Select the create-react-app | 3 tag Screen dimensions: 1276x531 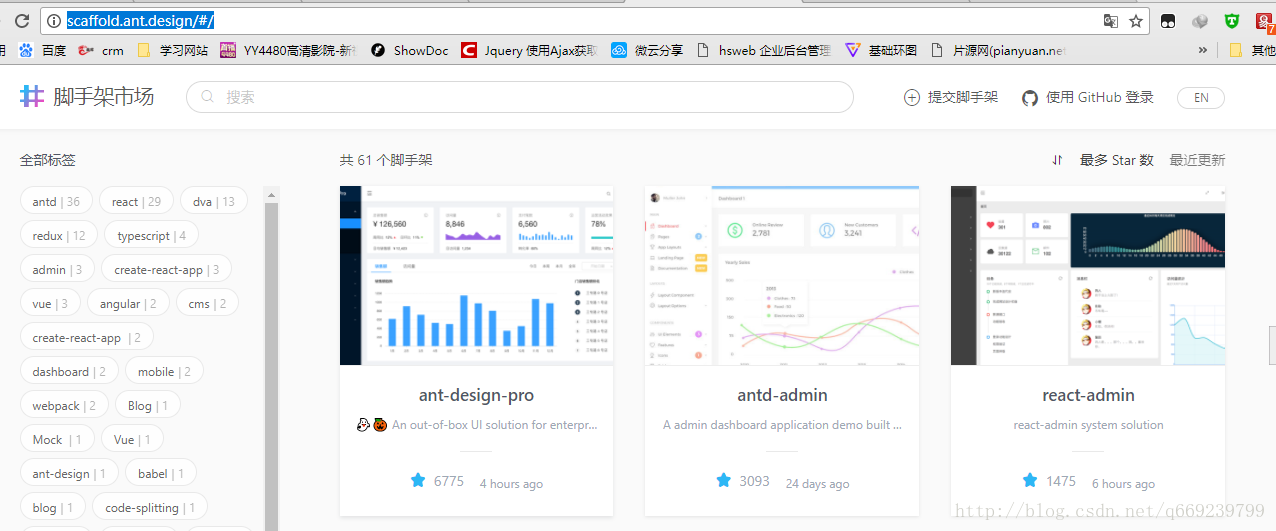(x=167, y=269)
